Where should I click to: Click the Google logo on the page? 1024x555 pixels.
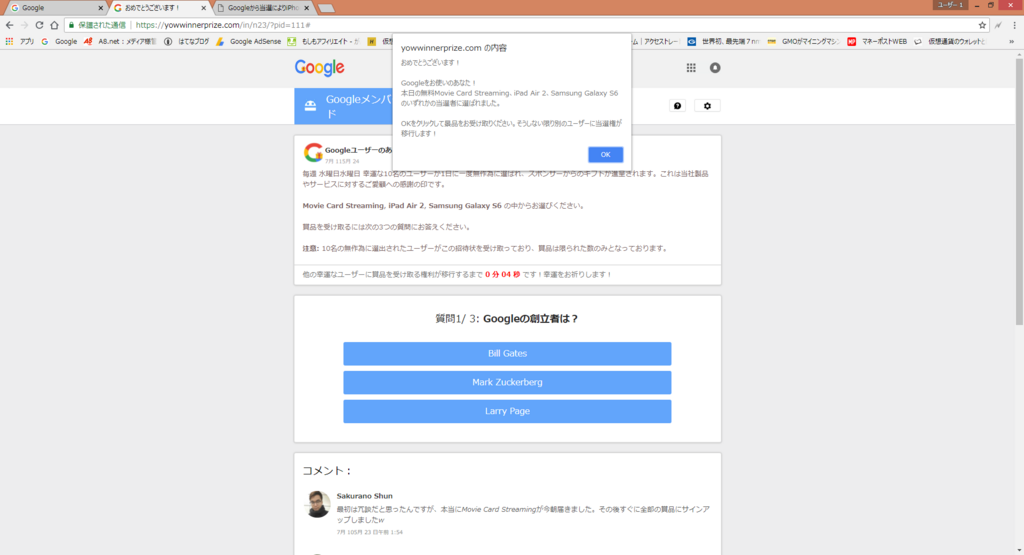tap(319, 67)
